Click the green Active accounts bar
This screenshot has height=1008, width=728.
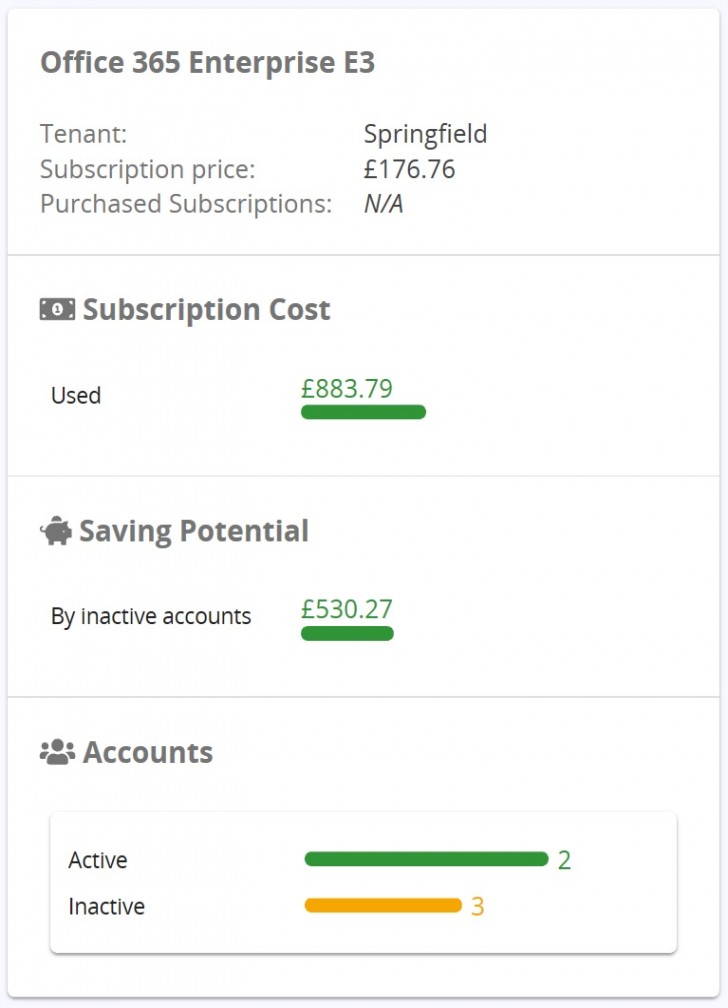coord(426,859)
